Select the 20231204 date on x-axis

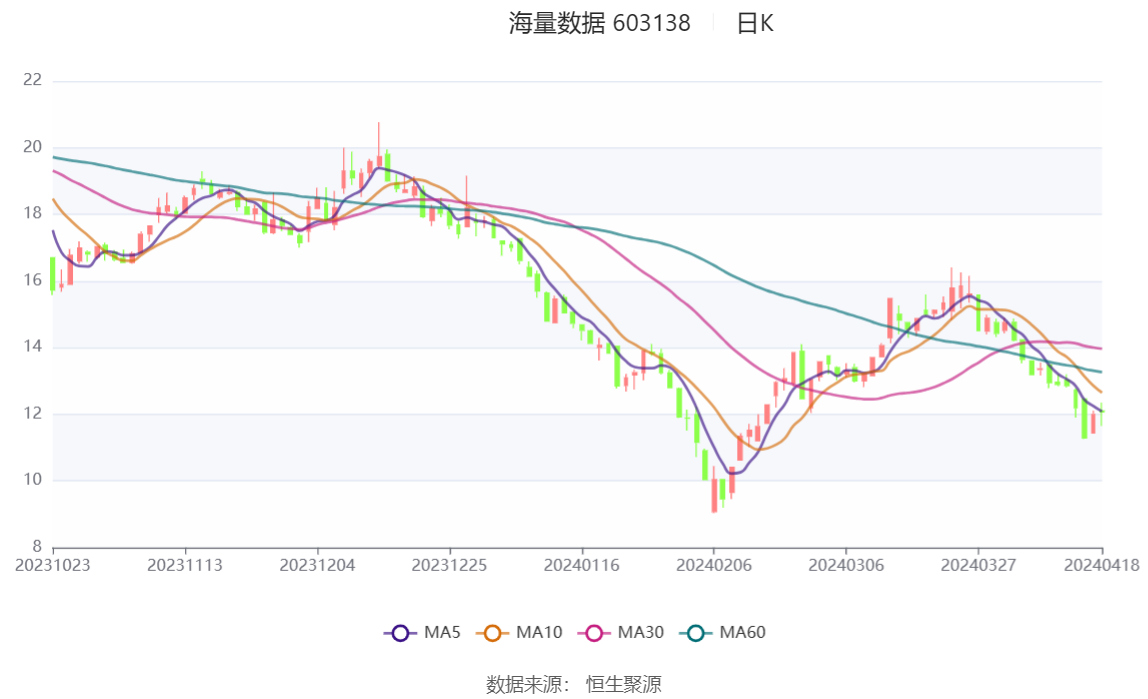coord(318,565)
